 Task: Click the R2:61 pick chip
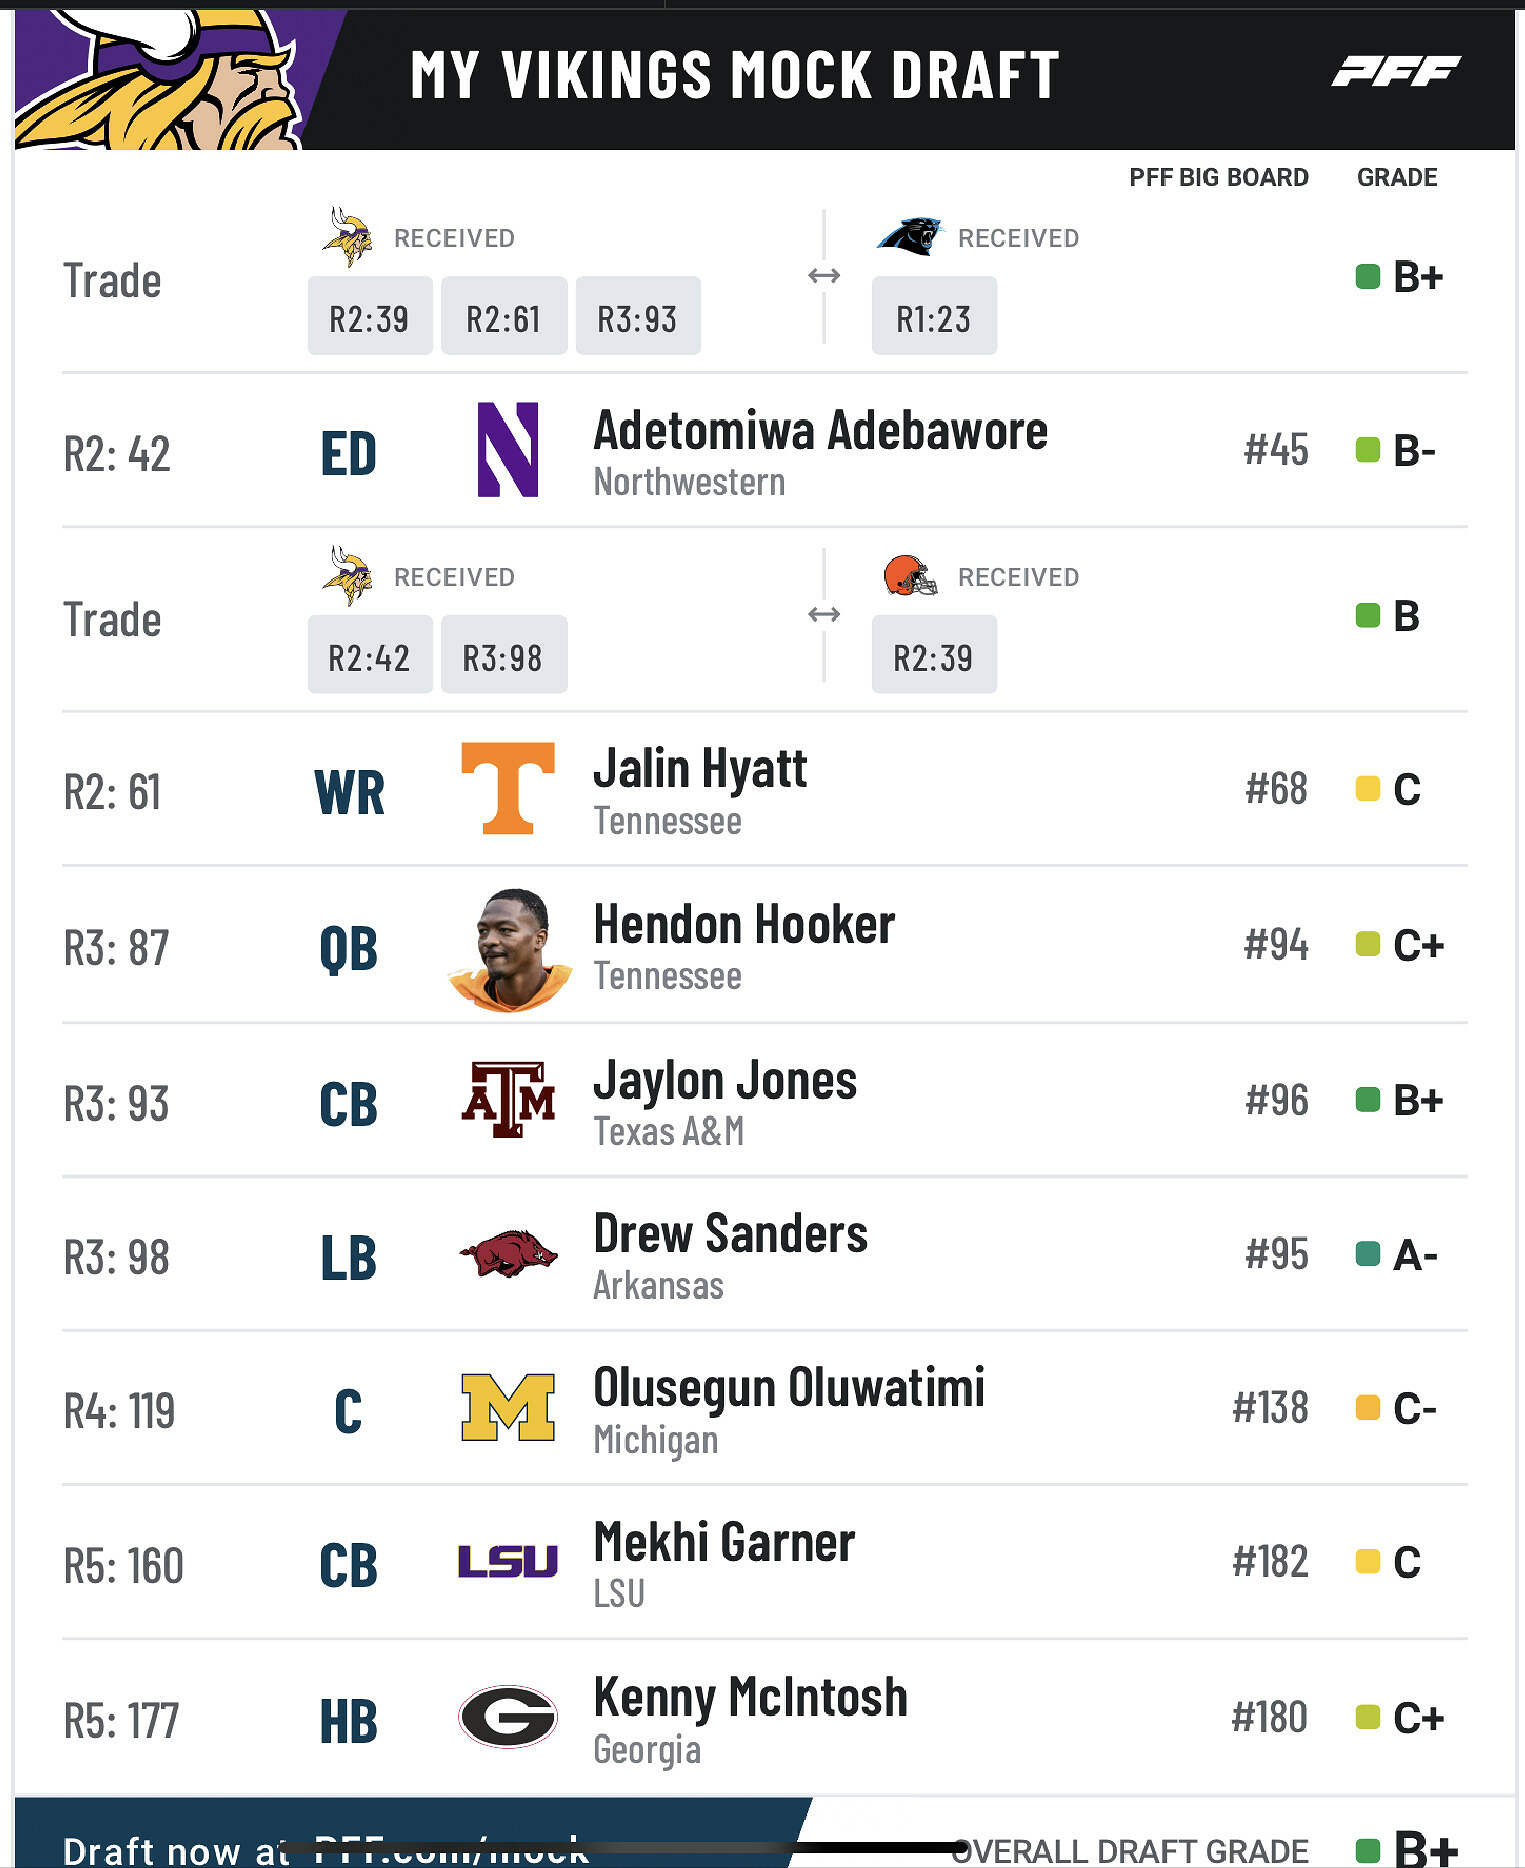tap(503, 317)
